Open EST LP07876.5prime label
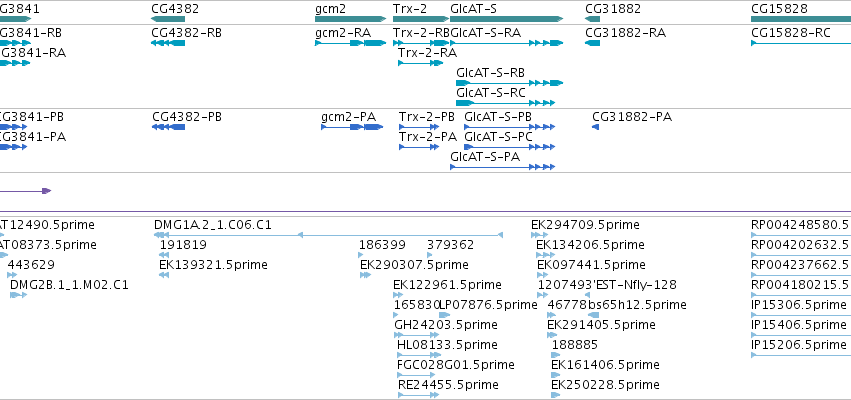851x400 pixels. point(488,306)
